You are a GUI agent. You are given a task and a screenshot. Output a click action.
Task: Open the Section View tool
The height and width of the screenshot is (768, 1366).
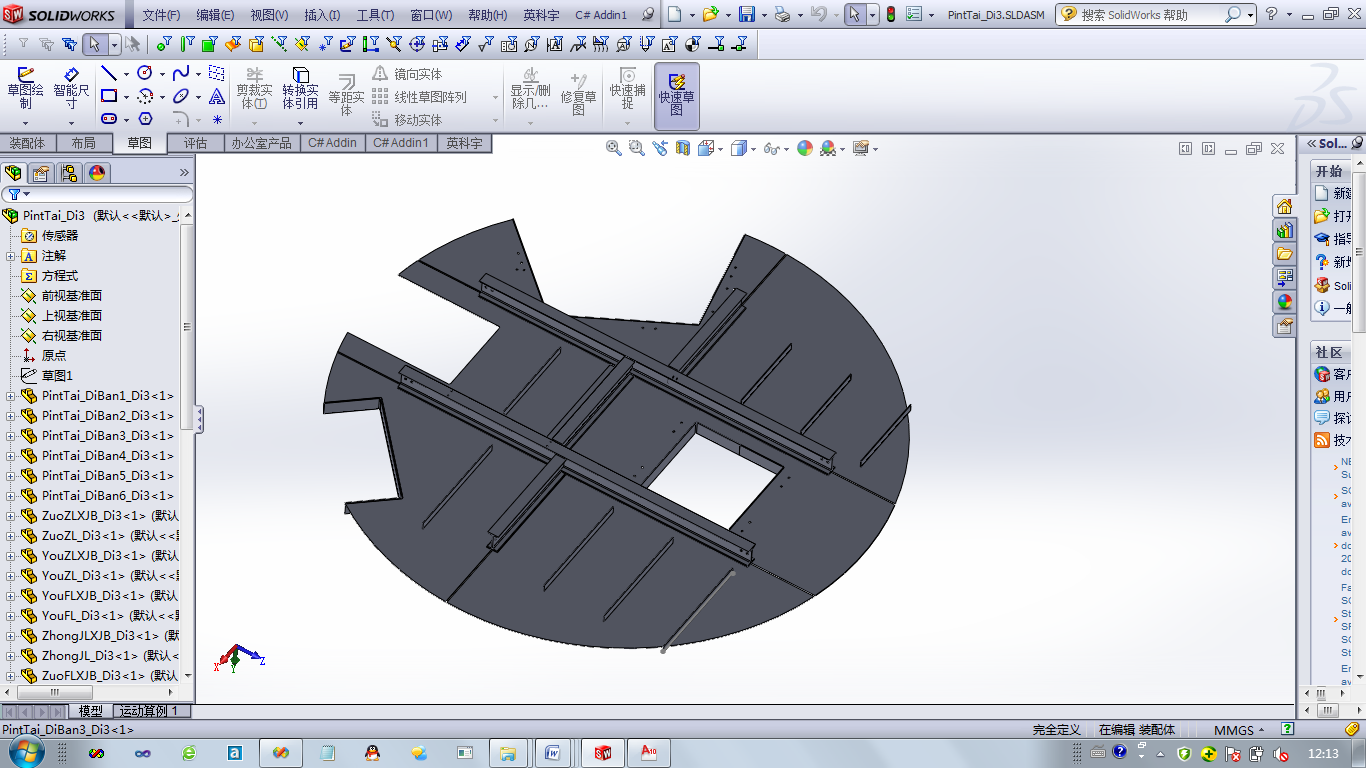click(683, 148)
